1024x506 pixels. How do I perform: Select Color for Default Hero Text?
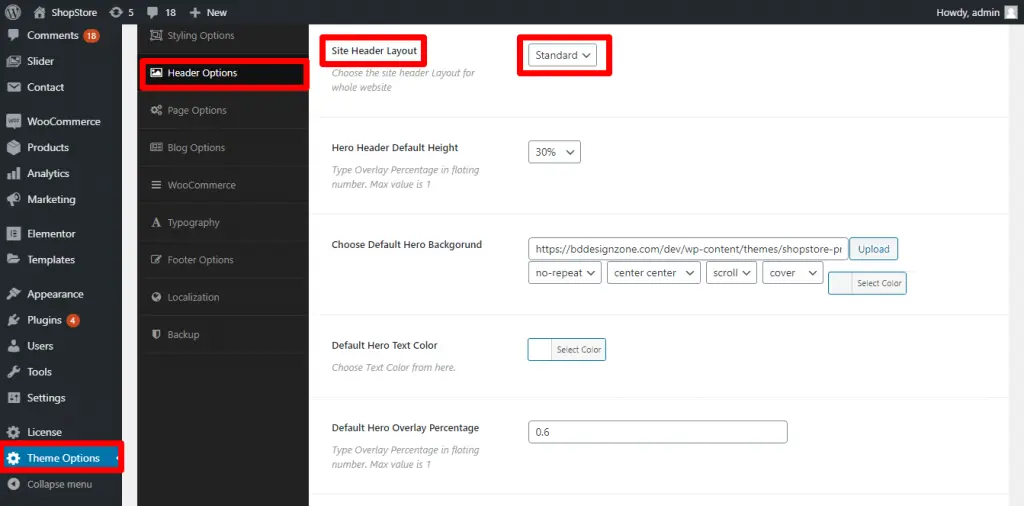pyautogui.click(x=567, y=349)
